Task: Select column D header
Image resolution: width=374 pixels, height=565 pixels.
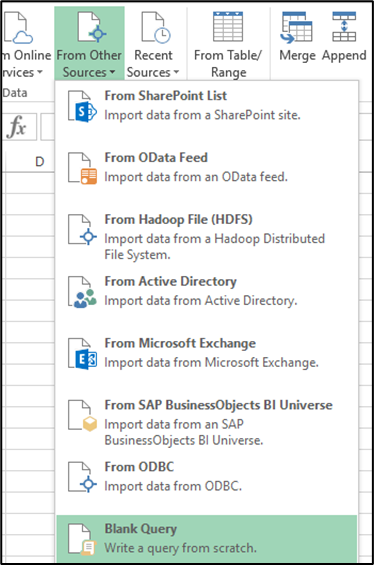Action: 39,161
